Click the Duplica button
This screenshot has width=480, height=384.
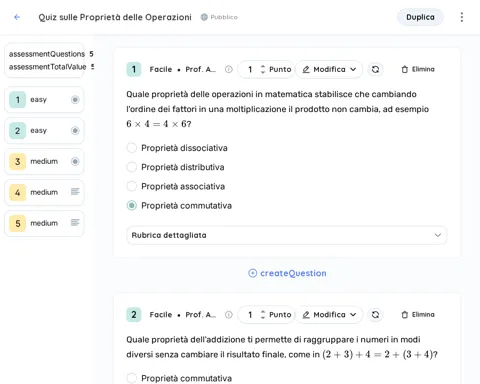pyautogui.click(x=420, y=17)
